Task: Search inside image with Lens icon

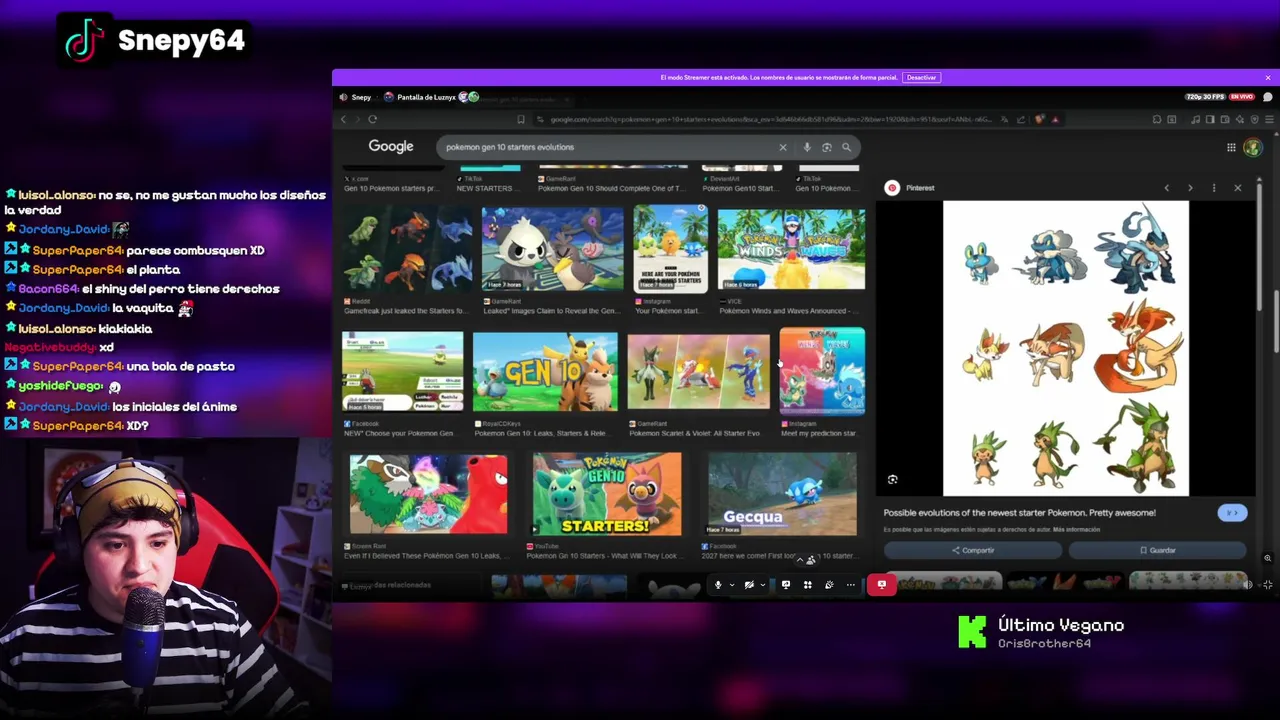Action: click(x=893, y=479)
